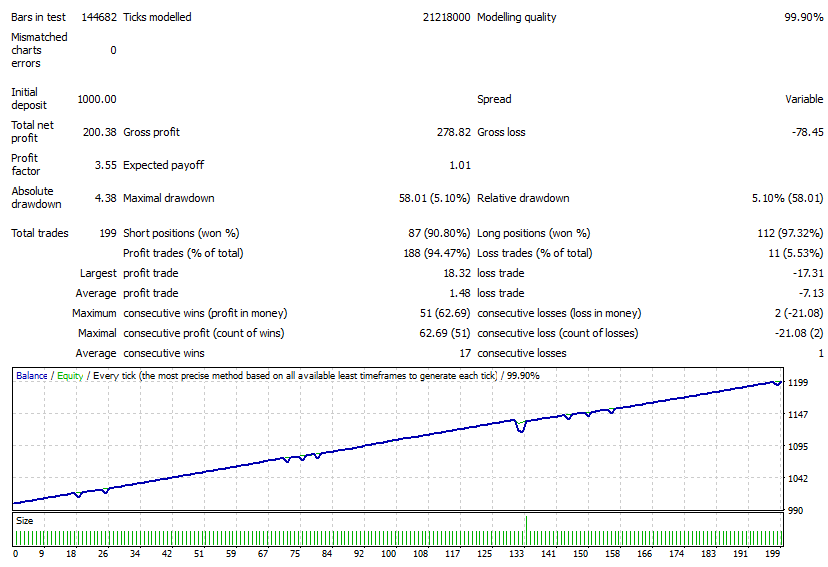This screenshot has width=828, height=567.
Task: Click the Every tick method description text
Action: (x=296, y=375)
